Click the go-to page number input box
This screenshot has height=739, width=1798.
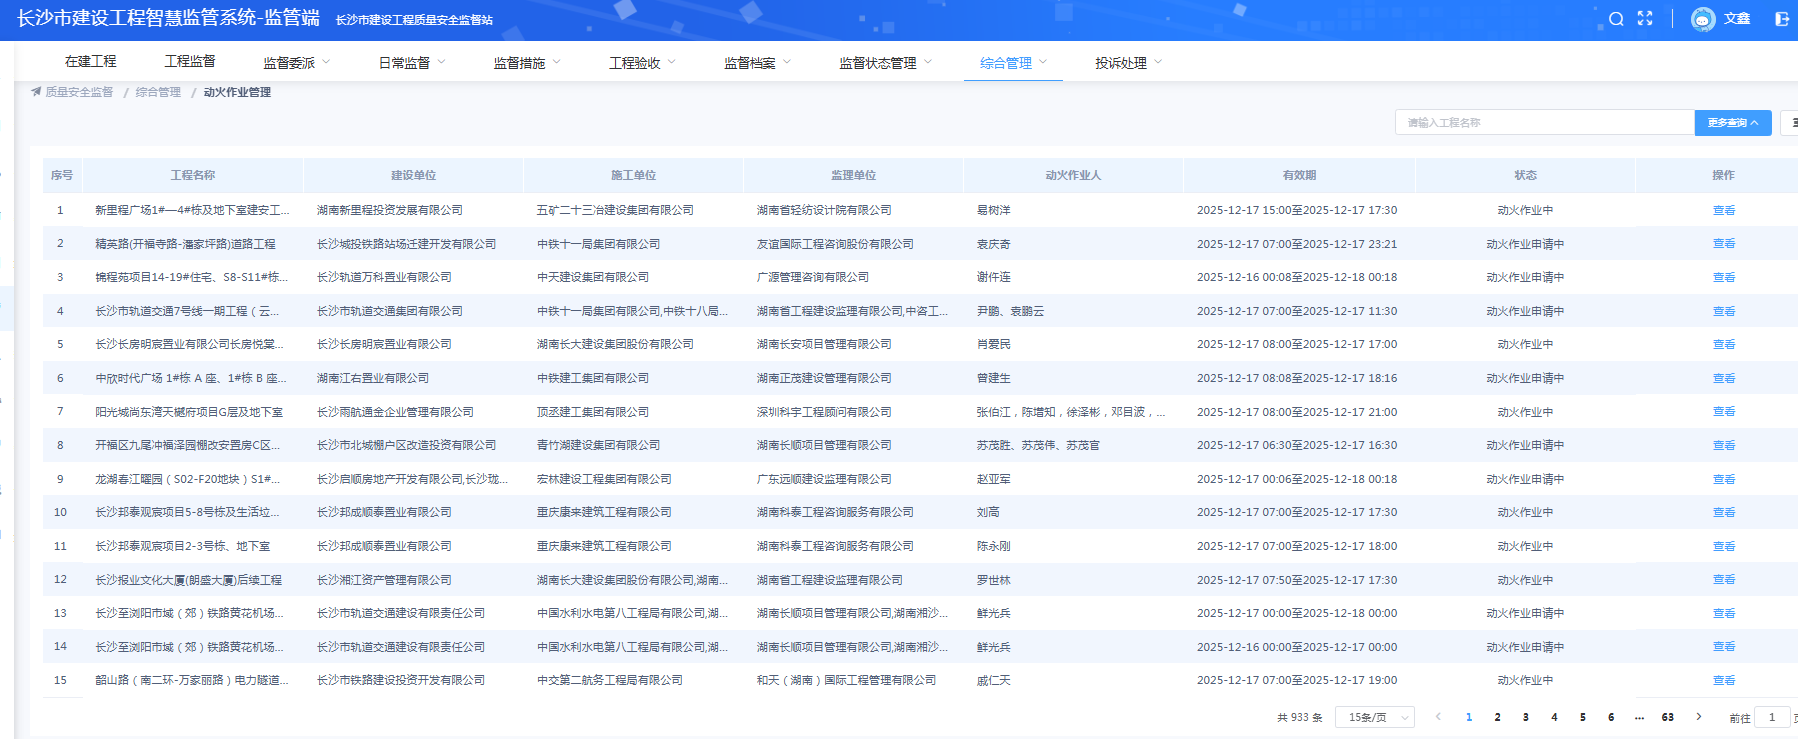coord(1771,717)
